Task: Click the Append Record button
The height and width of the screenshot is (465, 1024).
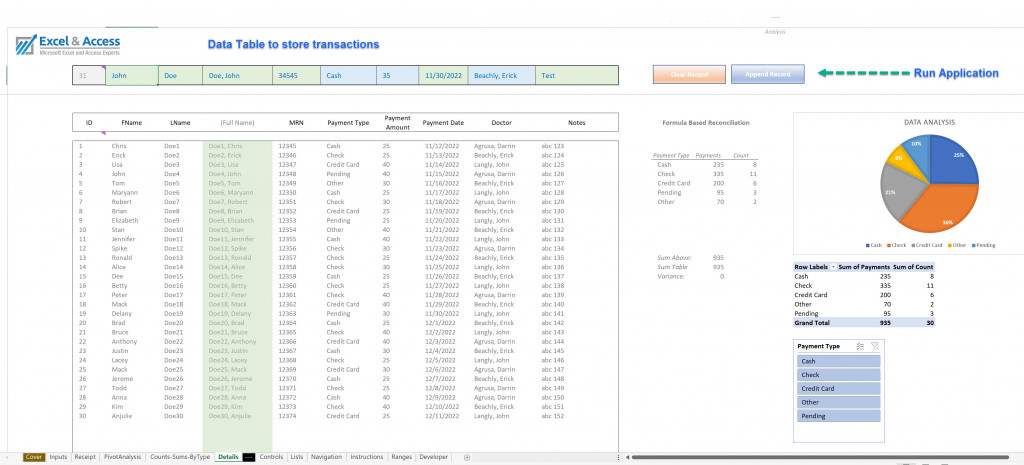Action: pyautogui.click(x=767, y=74)
